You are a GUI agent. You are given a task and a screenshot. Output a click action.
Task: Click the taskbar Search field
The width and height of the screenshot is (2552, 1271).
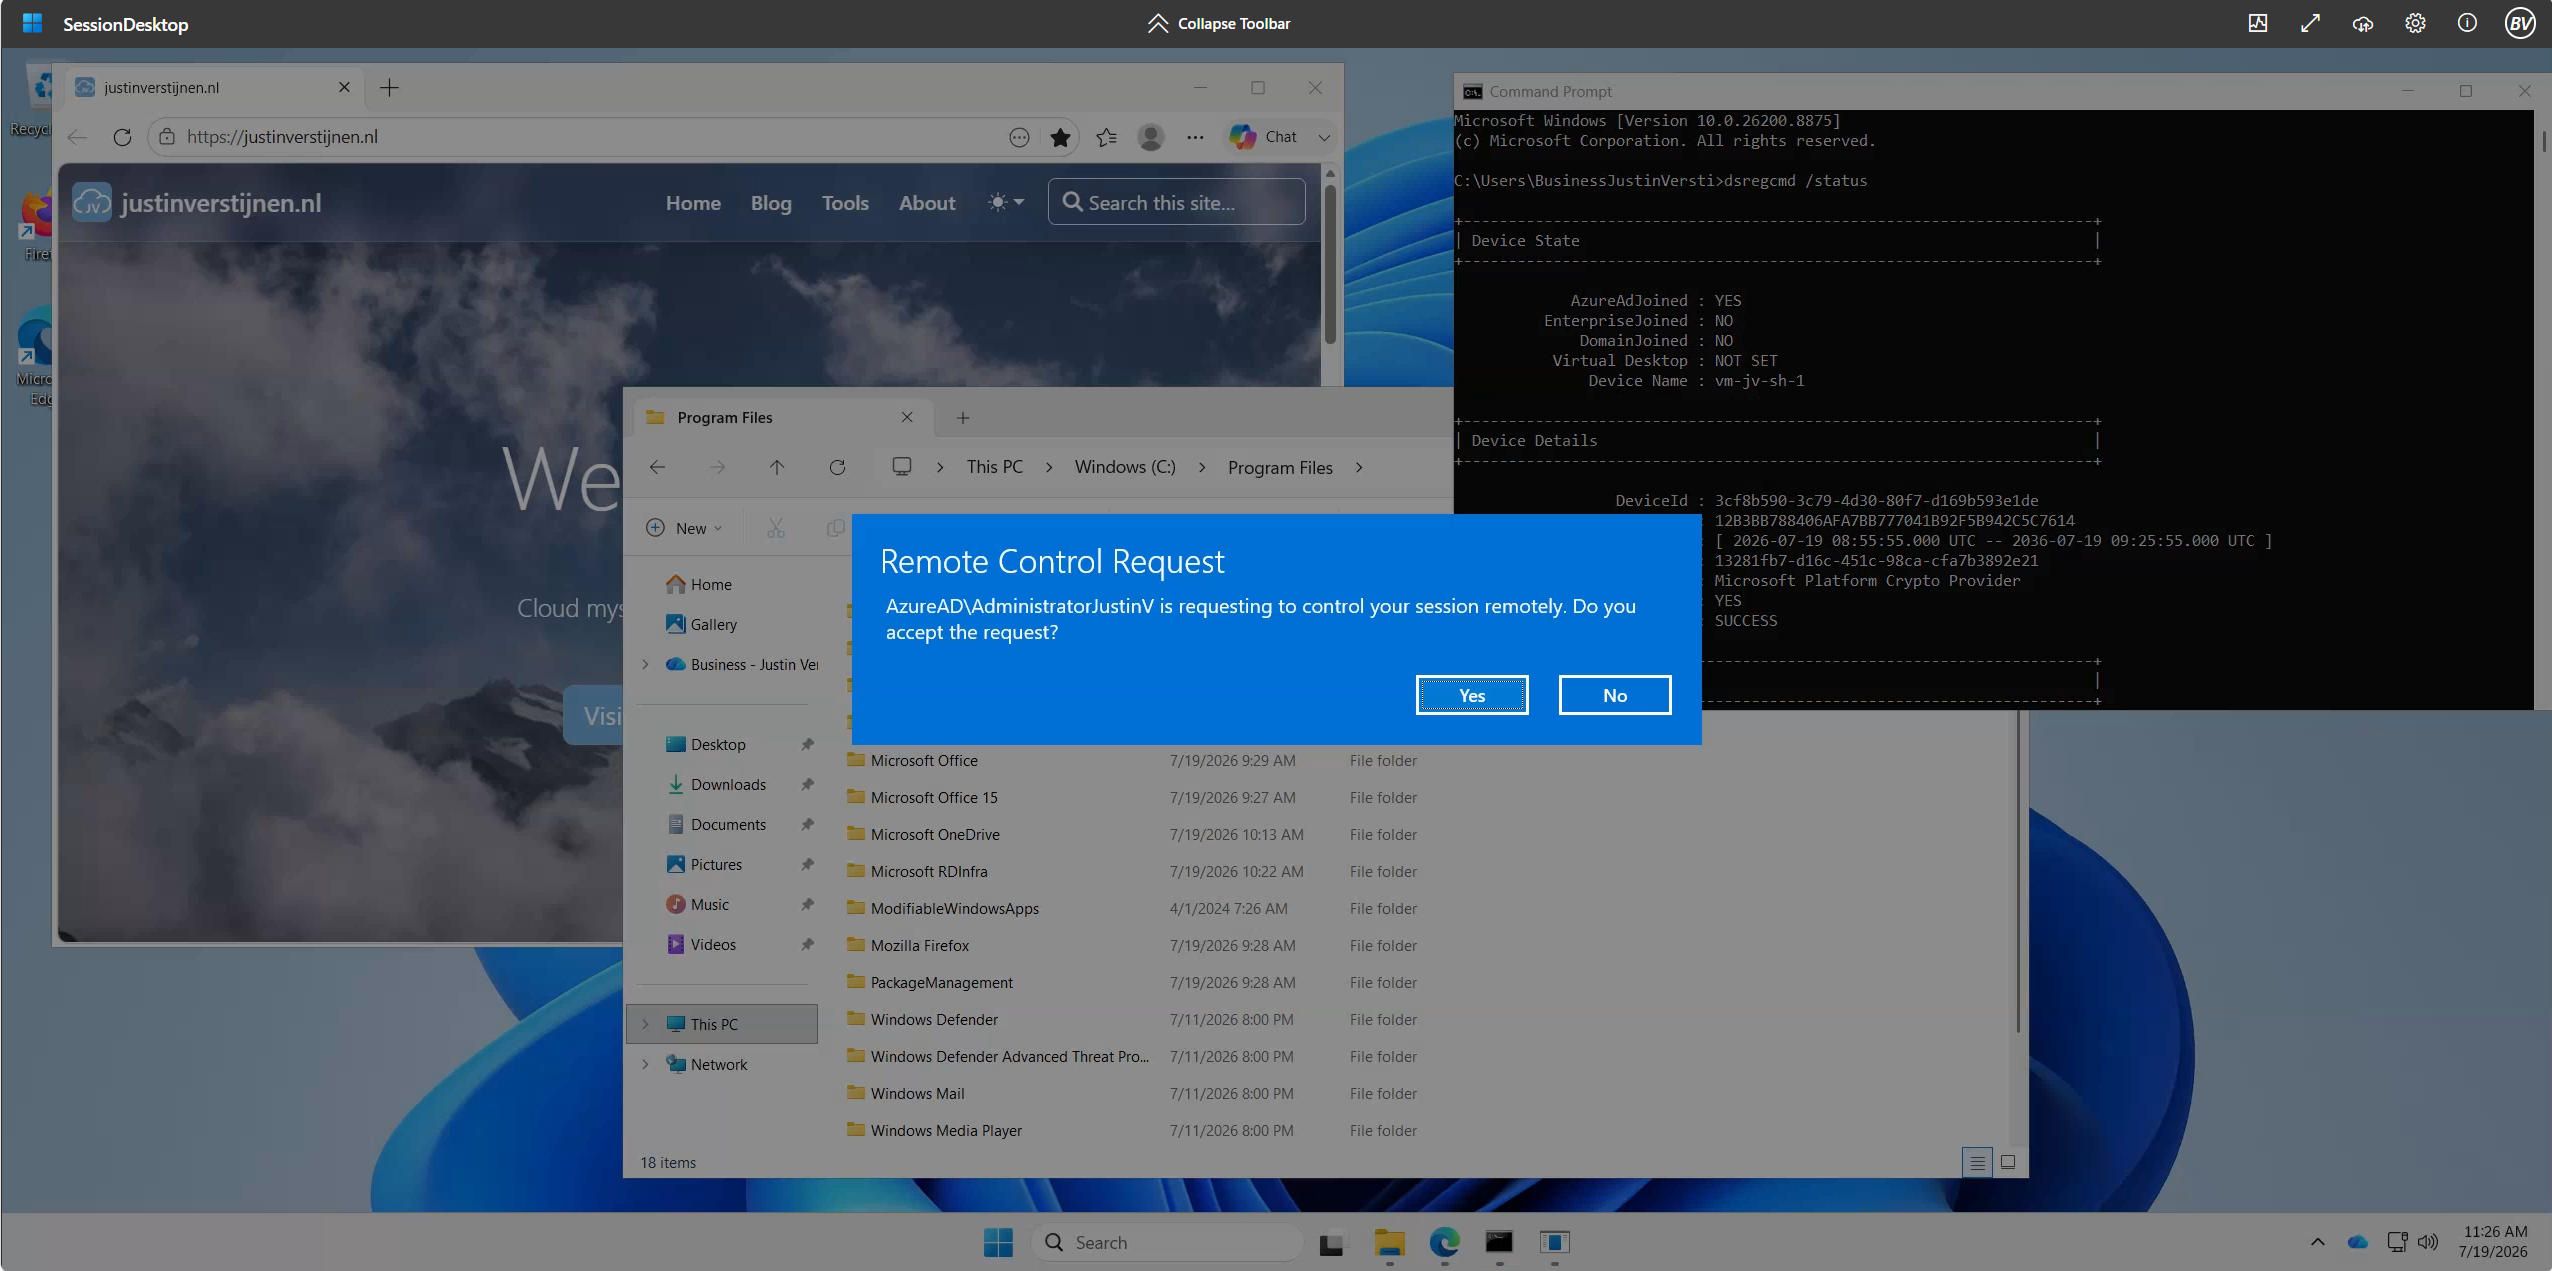point(1166,1242)
